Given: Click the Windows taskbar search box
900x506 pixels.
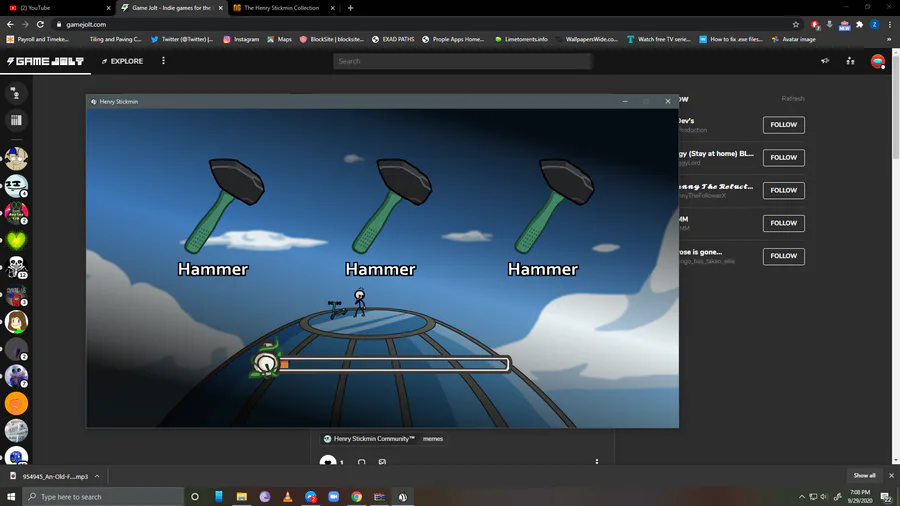Looking at the screenshot, I should pos(103,497).
